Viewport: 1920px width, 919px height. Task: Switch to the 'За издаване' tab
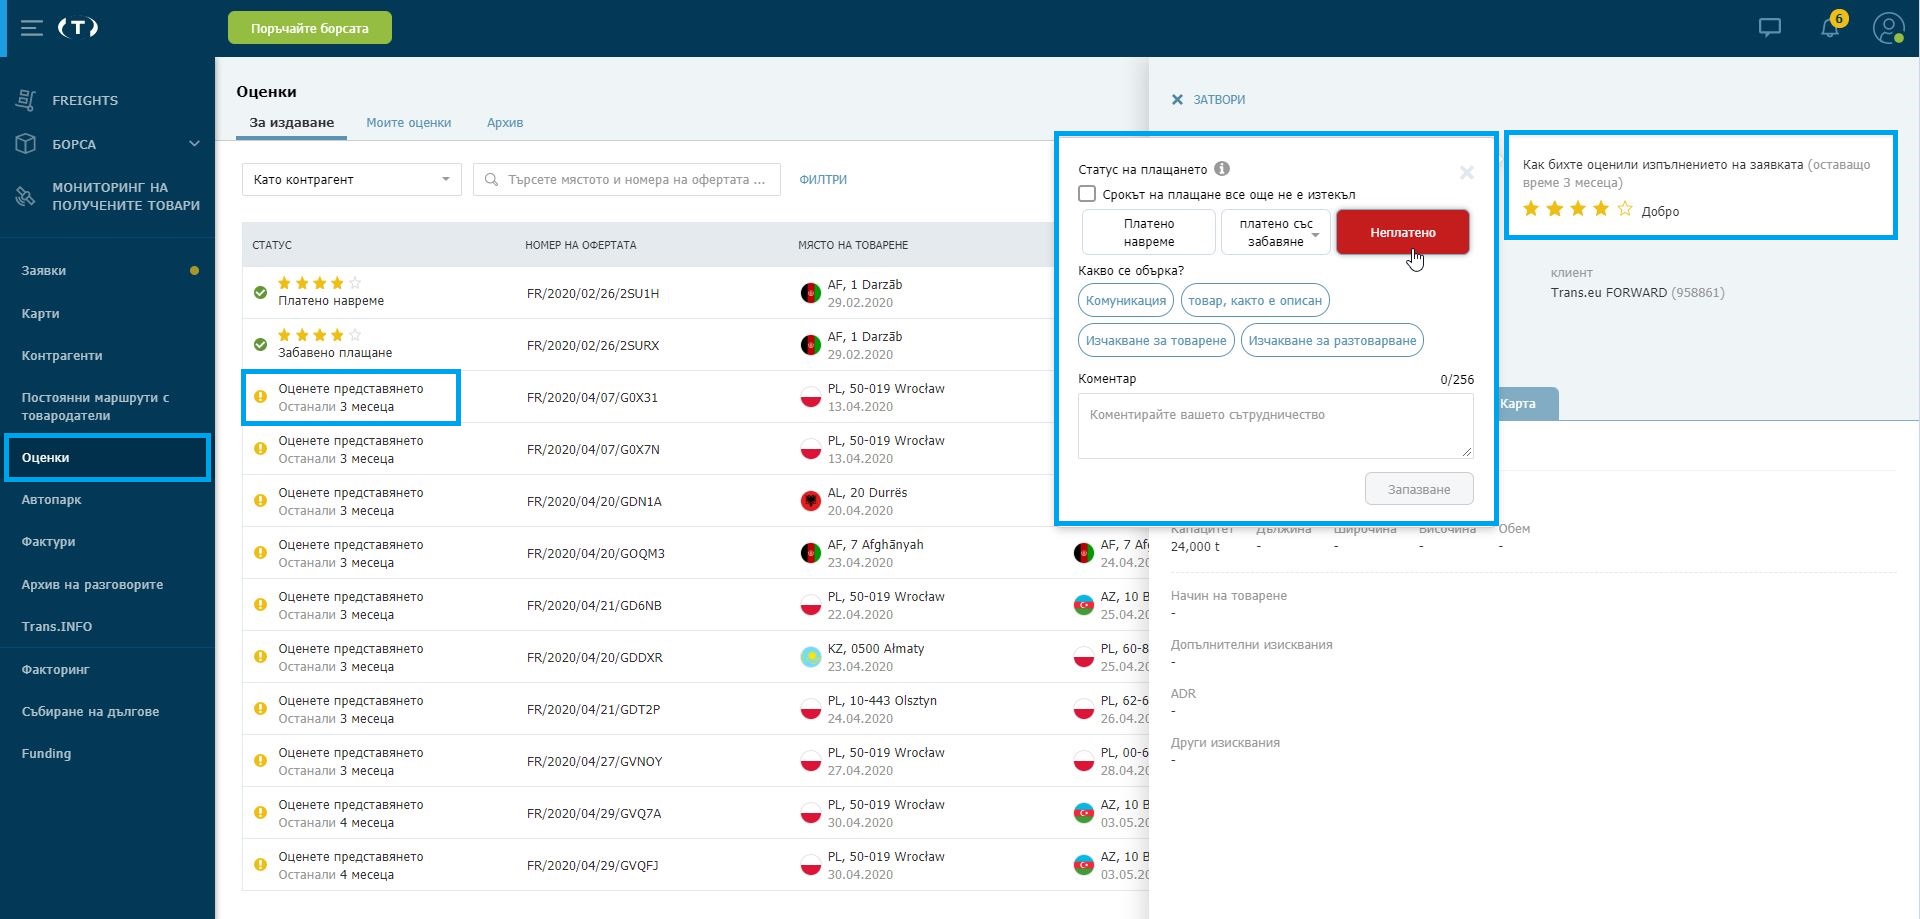[292, 123]
